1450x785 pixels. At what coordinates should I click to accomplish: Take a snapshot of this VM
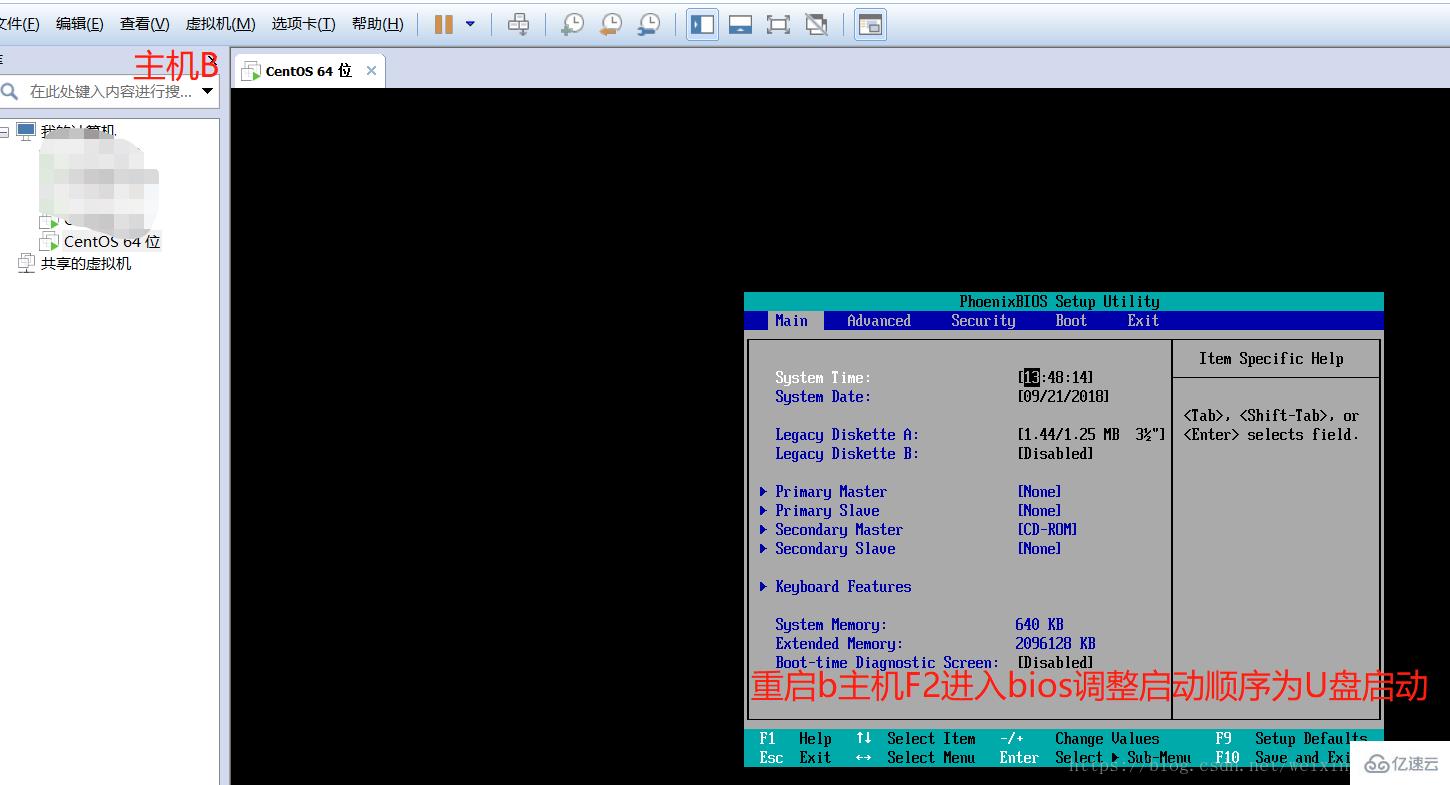(573, 24)
